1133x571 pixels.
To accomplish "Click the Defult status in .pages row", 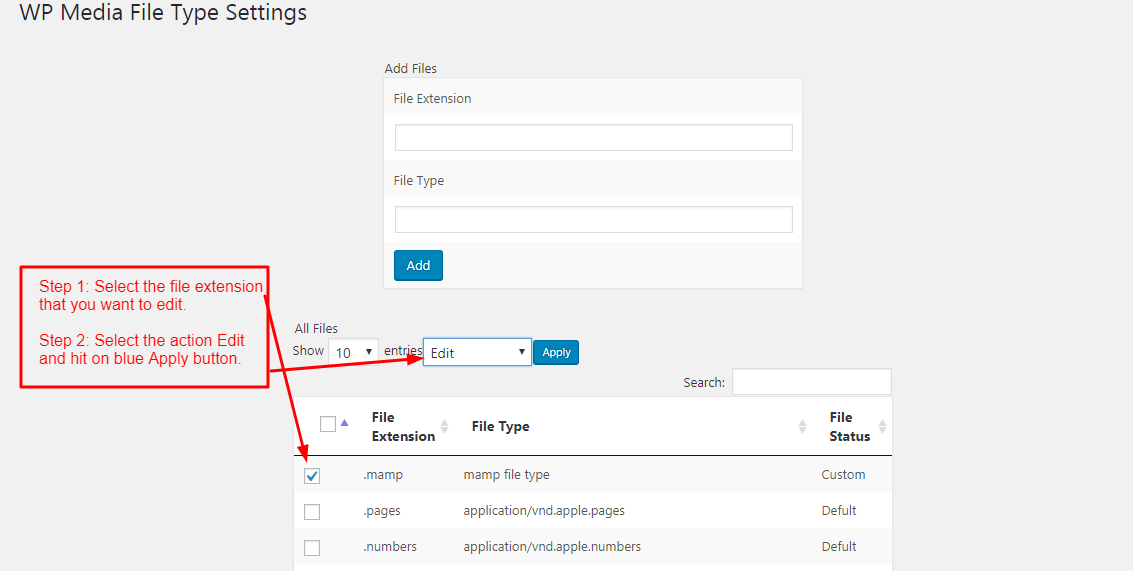I will click(839, 510).
